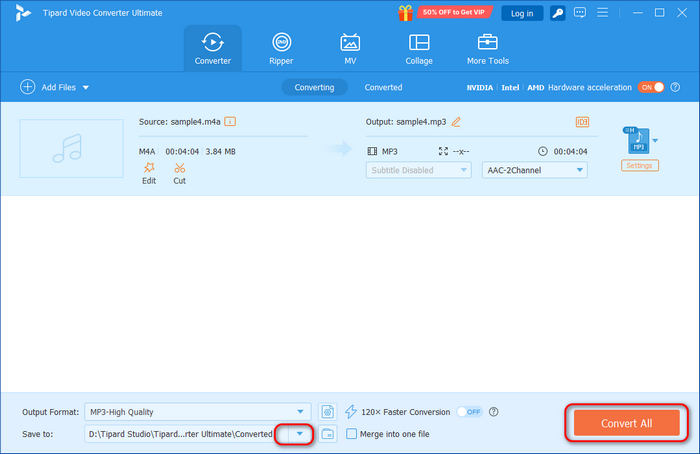This screenshot has width=700, height=454.
Task: Click the gift box promo icon
Action: pos(405,12)
